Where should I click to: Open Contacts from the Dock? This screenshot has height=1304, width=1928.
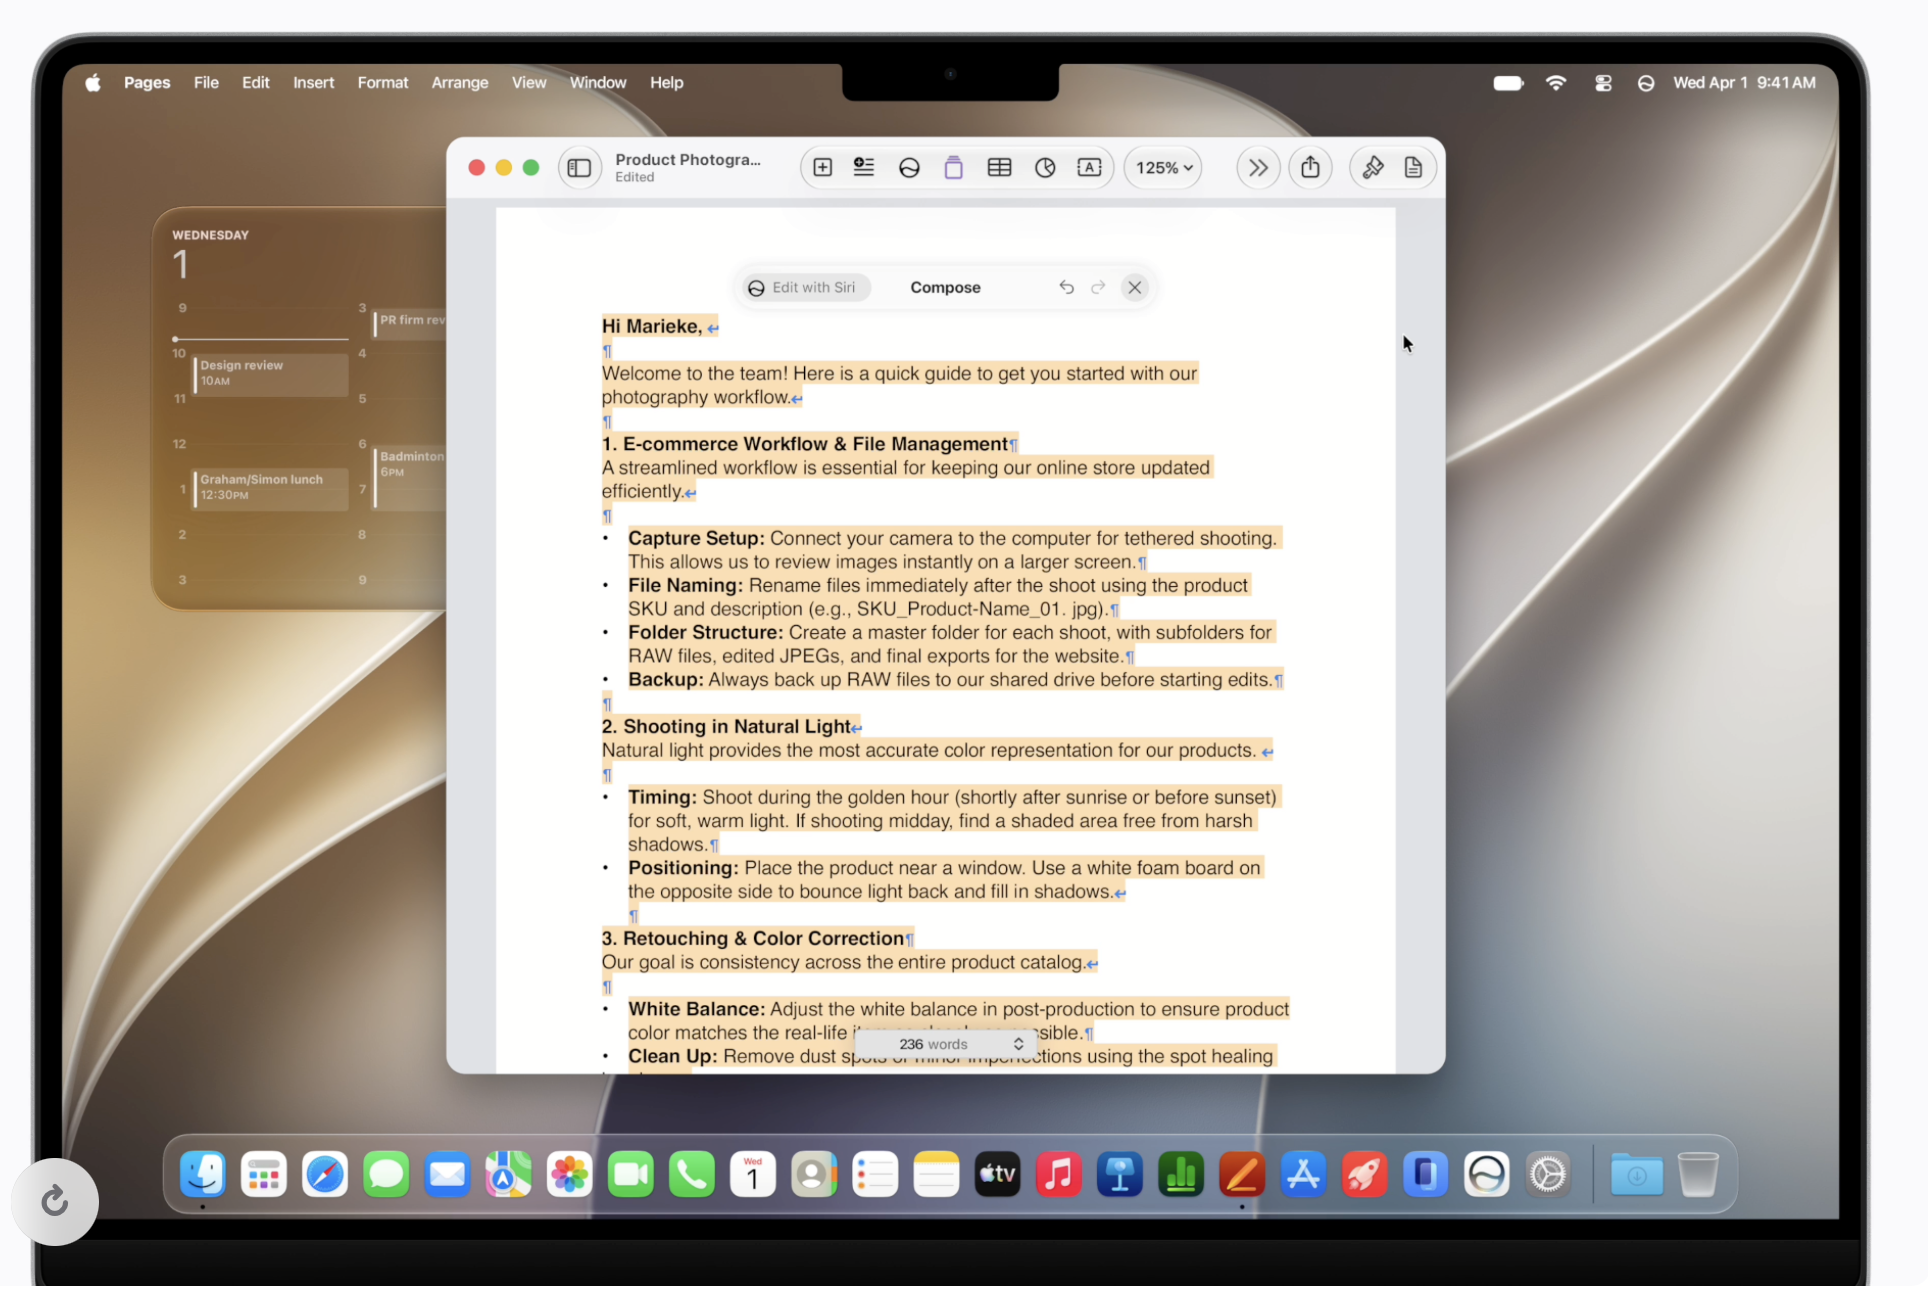[x=814, y=1174]
